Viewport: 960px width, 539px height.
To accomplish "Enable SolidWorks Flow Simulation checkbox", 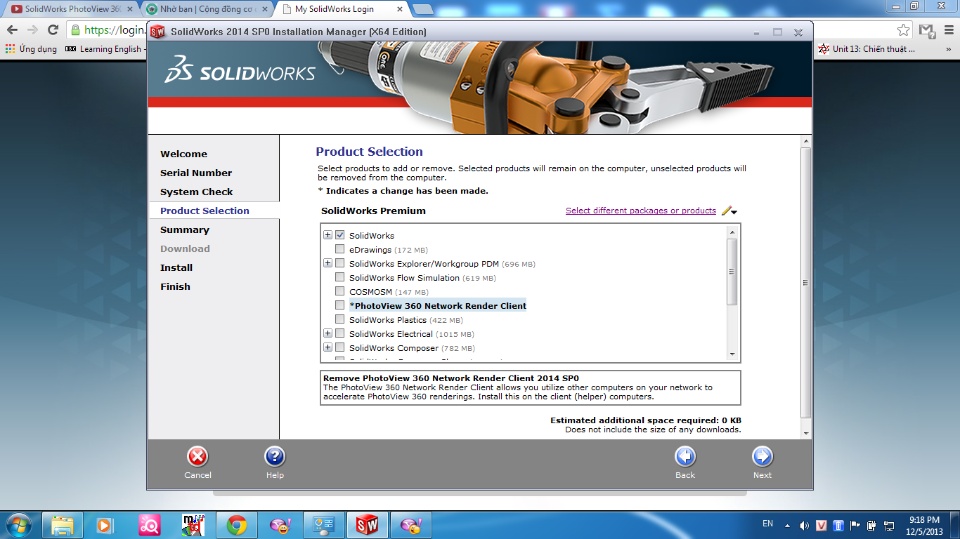I will [340, 277].
